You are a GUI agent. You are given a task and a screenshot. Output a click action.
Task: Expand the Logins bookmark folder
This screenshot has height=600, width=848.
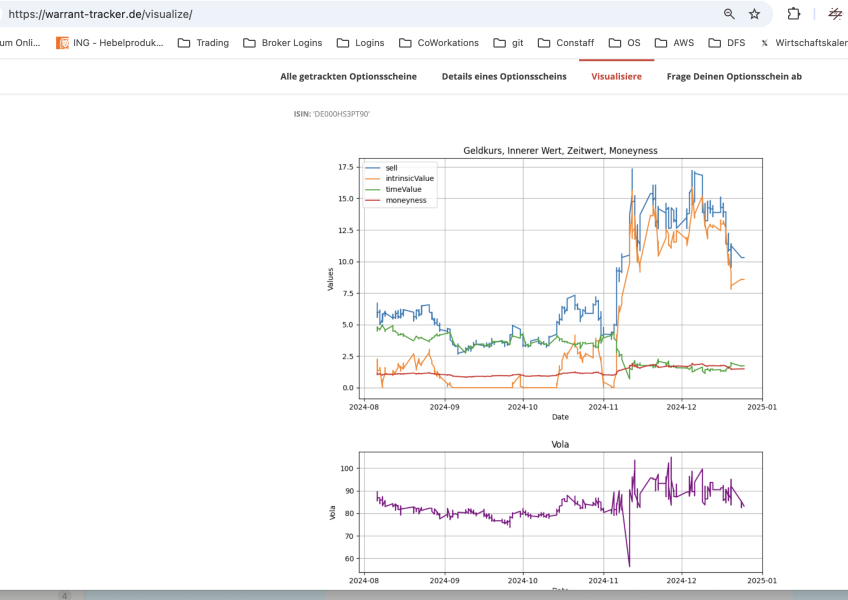pos(360,43)
